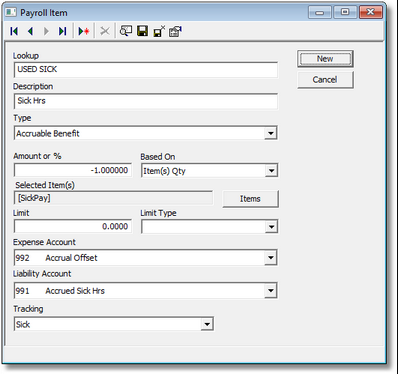Click the New button

pyautogui.click(x=325, y=59)
